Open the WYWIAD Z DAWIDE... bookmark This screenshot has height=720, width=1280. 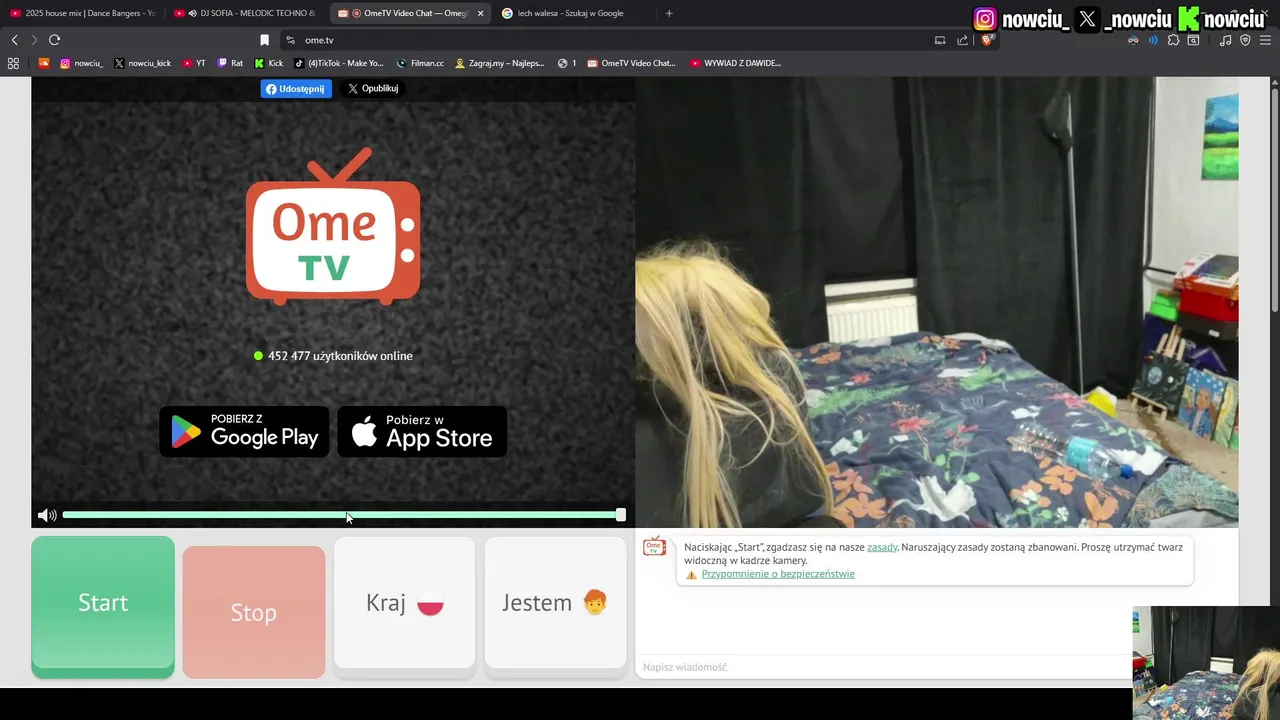tap(736, 63)
